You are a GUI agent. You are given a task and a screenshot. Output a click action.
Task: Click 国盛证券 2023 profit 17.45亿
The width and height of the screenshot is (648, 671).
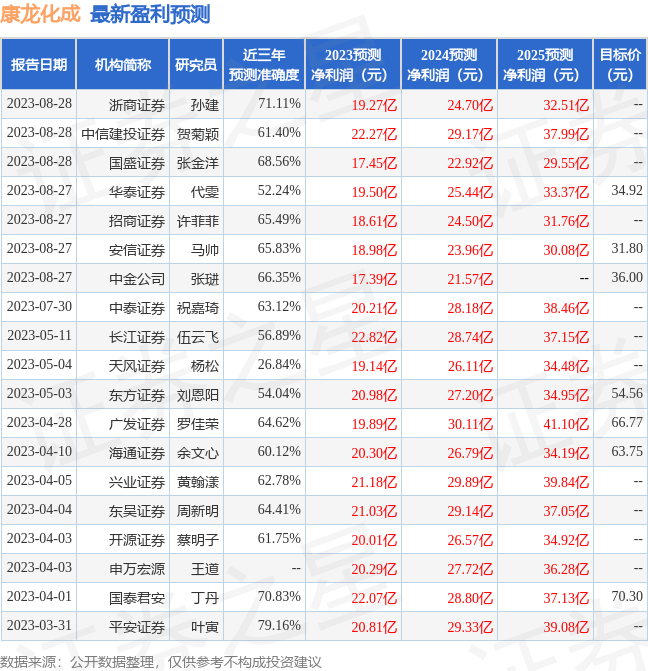pyautogui.click(x=374, y=163)
